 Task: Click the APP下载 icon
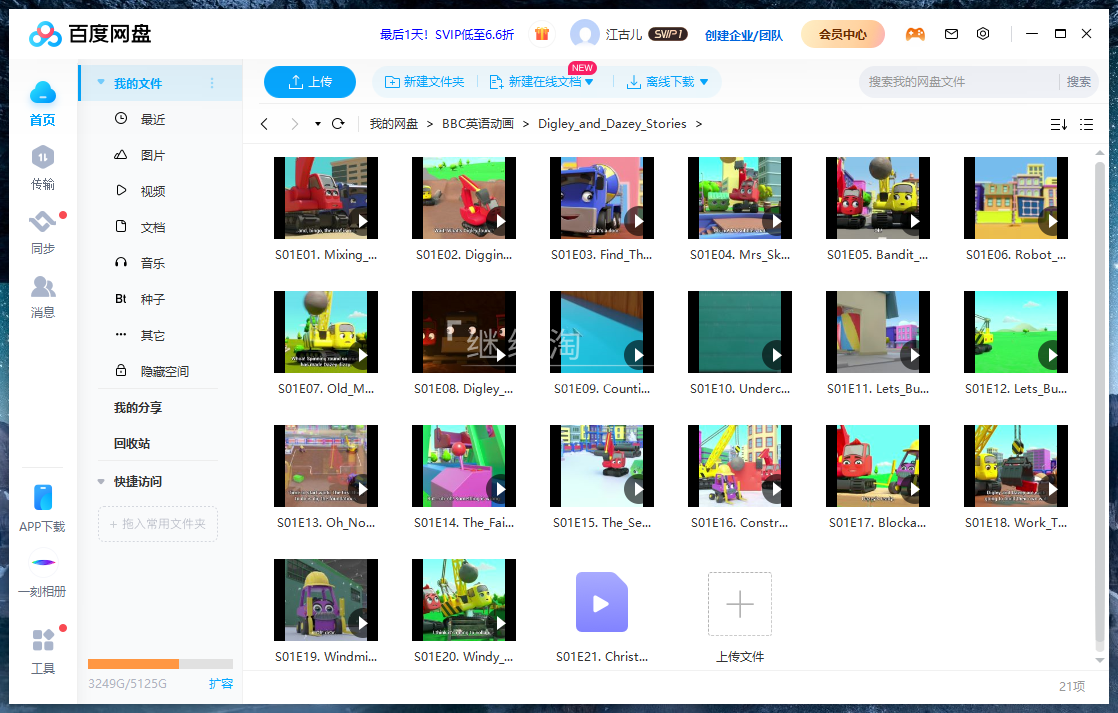(43, 498)
